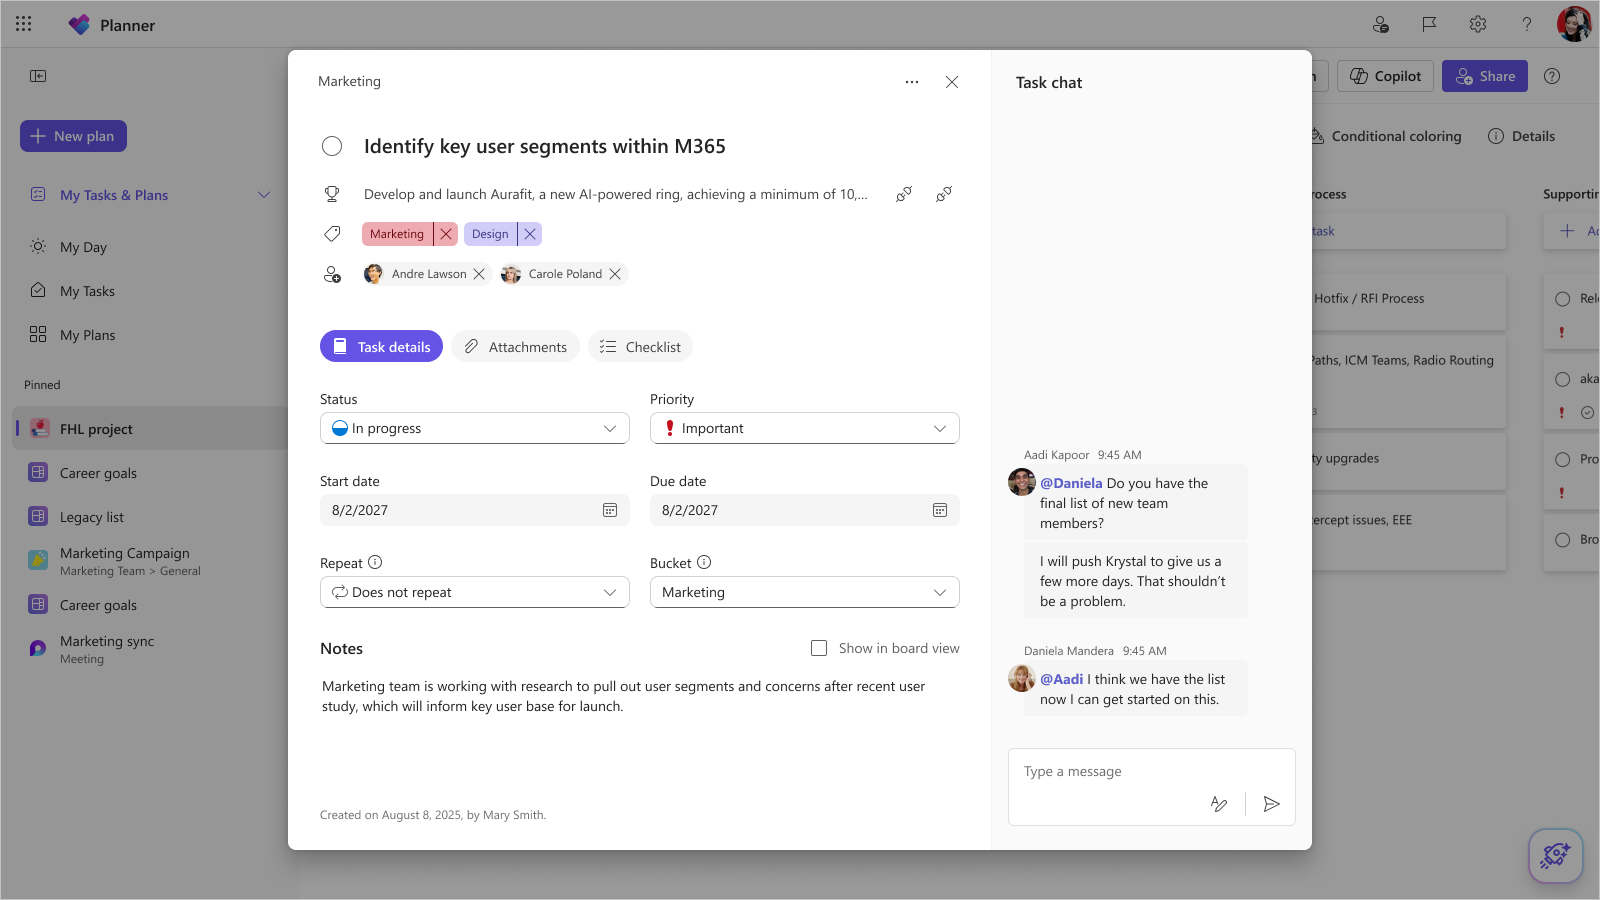Click the text formatting icon in the chat box

(1219, 803)
